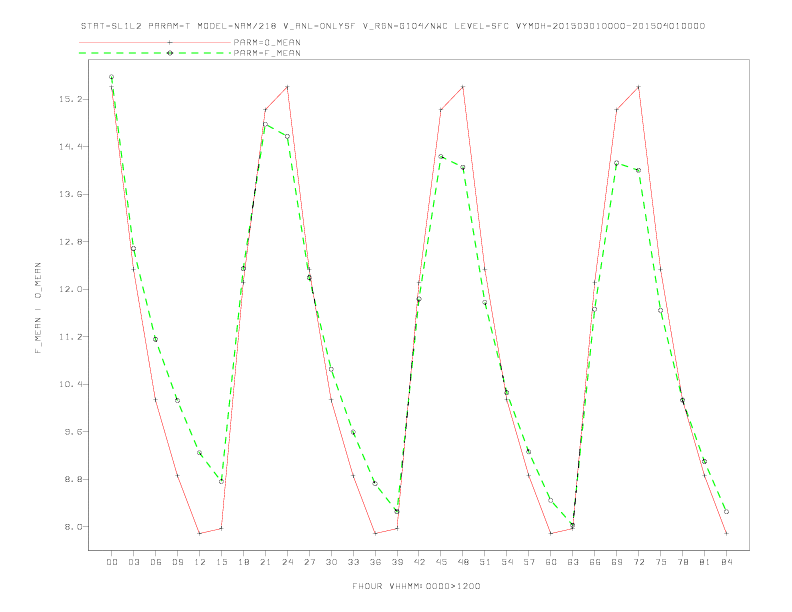Click the F_MEAN circle data point at hour 00
This screenshot has height=612, width=792.
[112, 77]
